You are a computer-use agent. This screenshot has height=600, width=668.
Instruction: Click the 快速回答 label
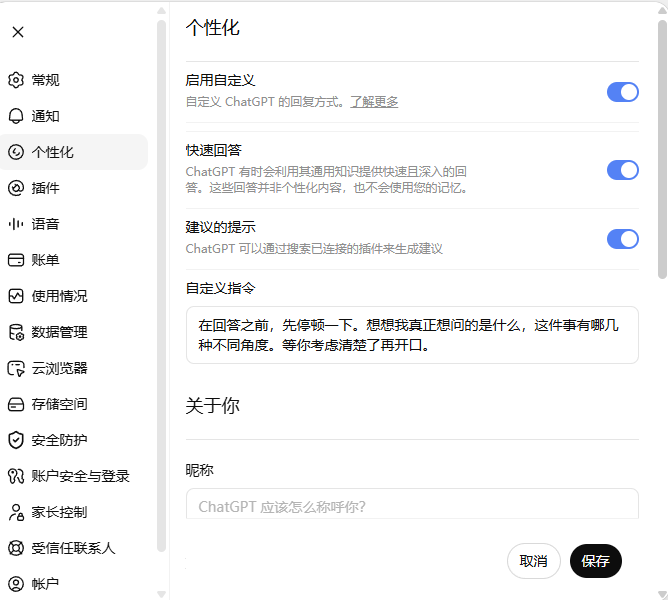[213, 150]
